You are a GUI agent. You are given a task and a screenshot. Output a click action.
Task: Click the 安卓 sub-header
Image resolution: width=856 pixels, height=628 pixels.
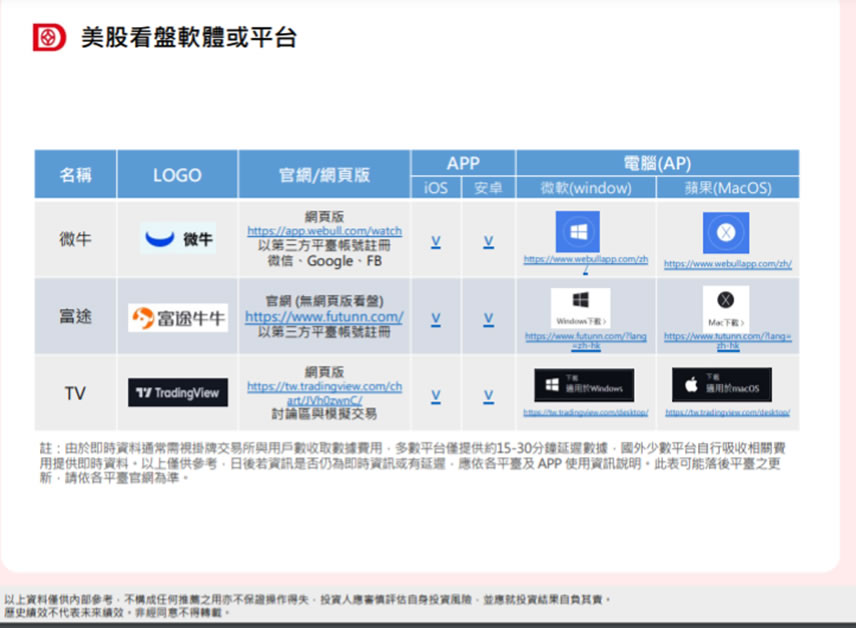pyautogui.click(x=488, y=188)
